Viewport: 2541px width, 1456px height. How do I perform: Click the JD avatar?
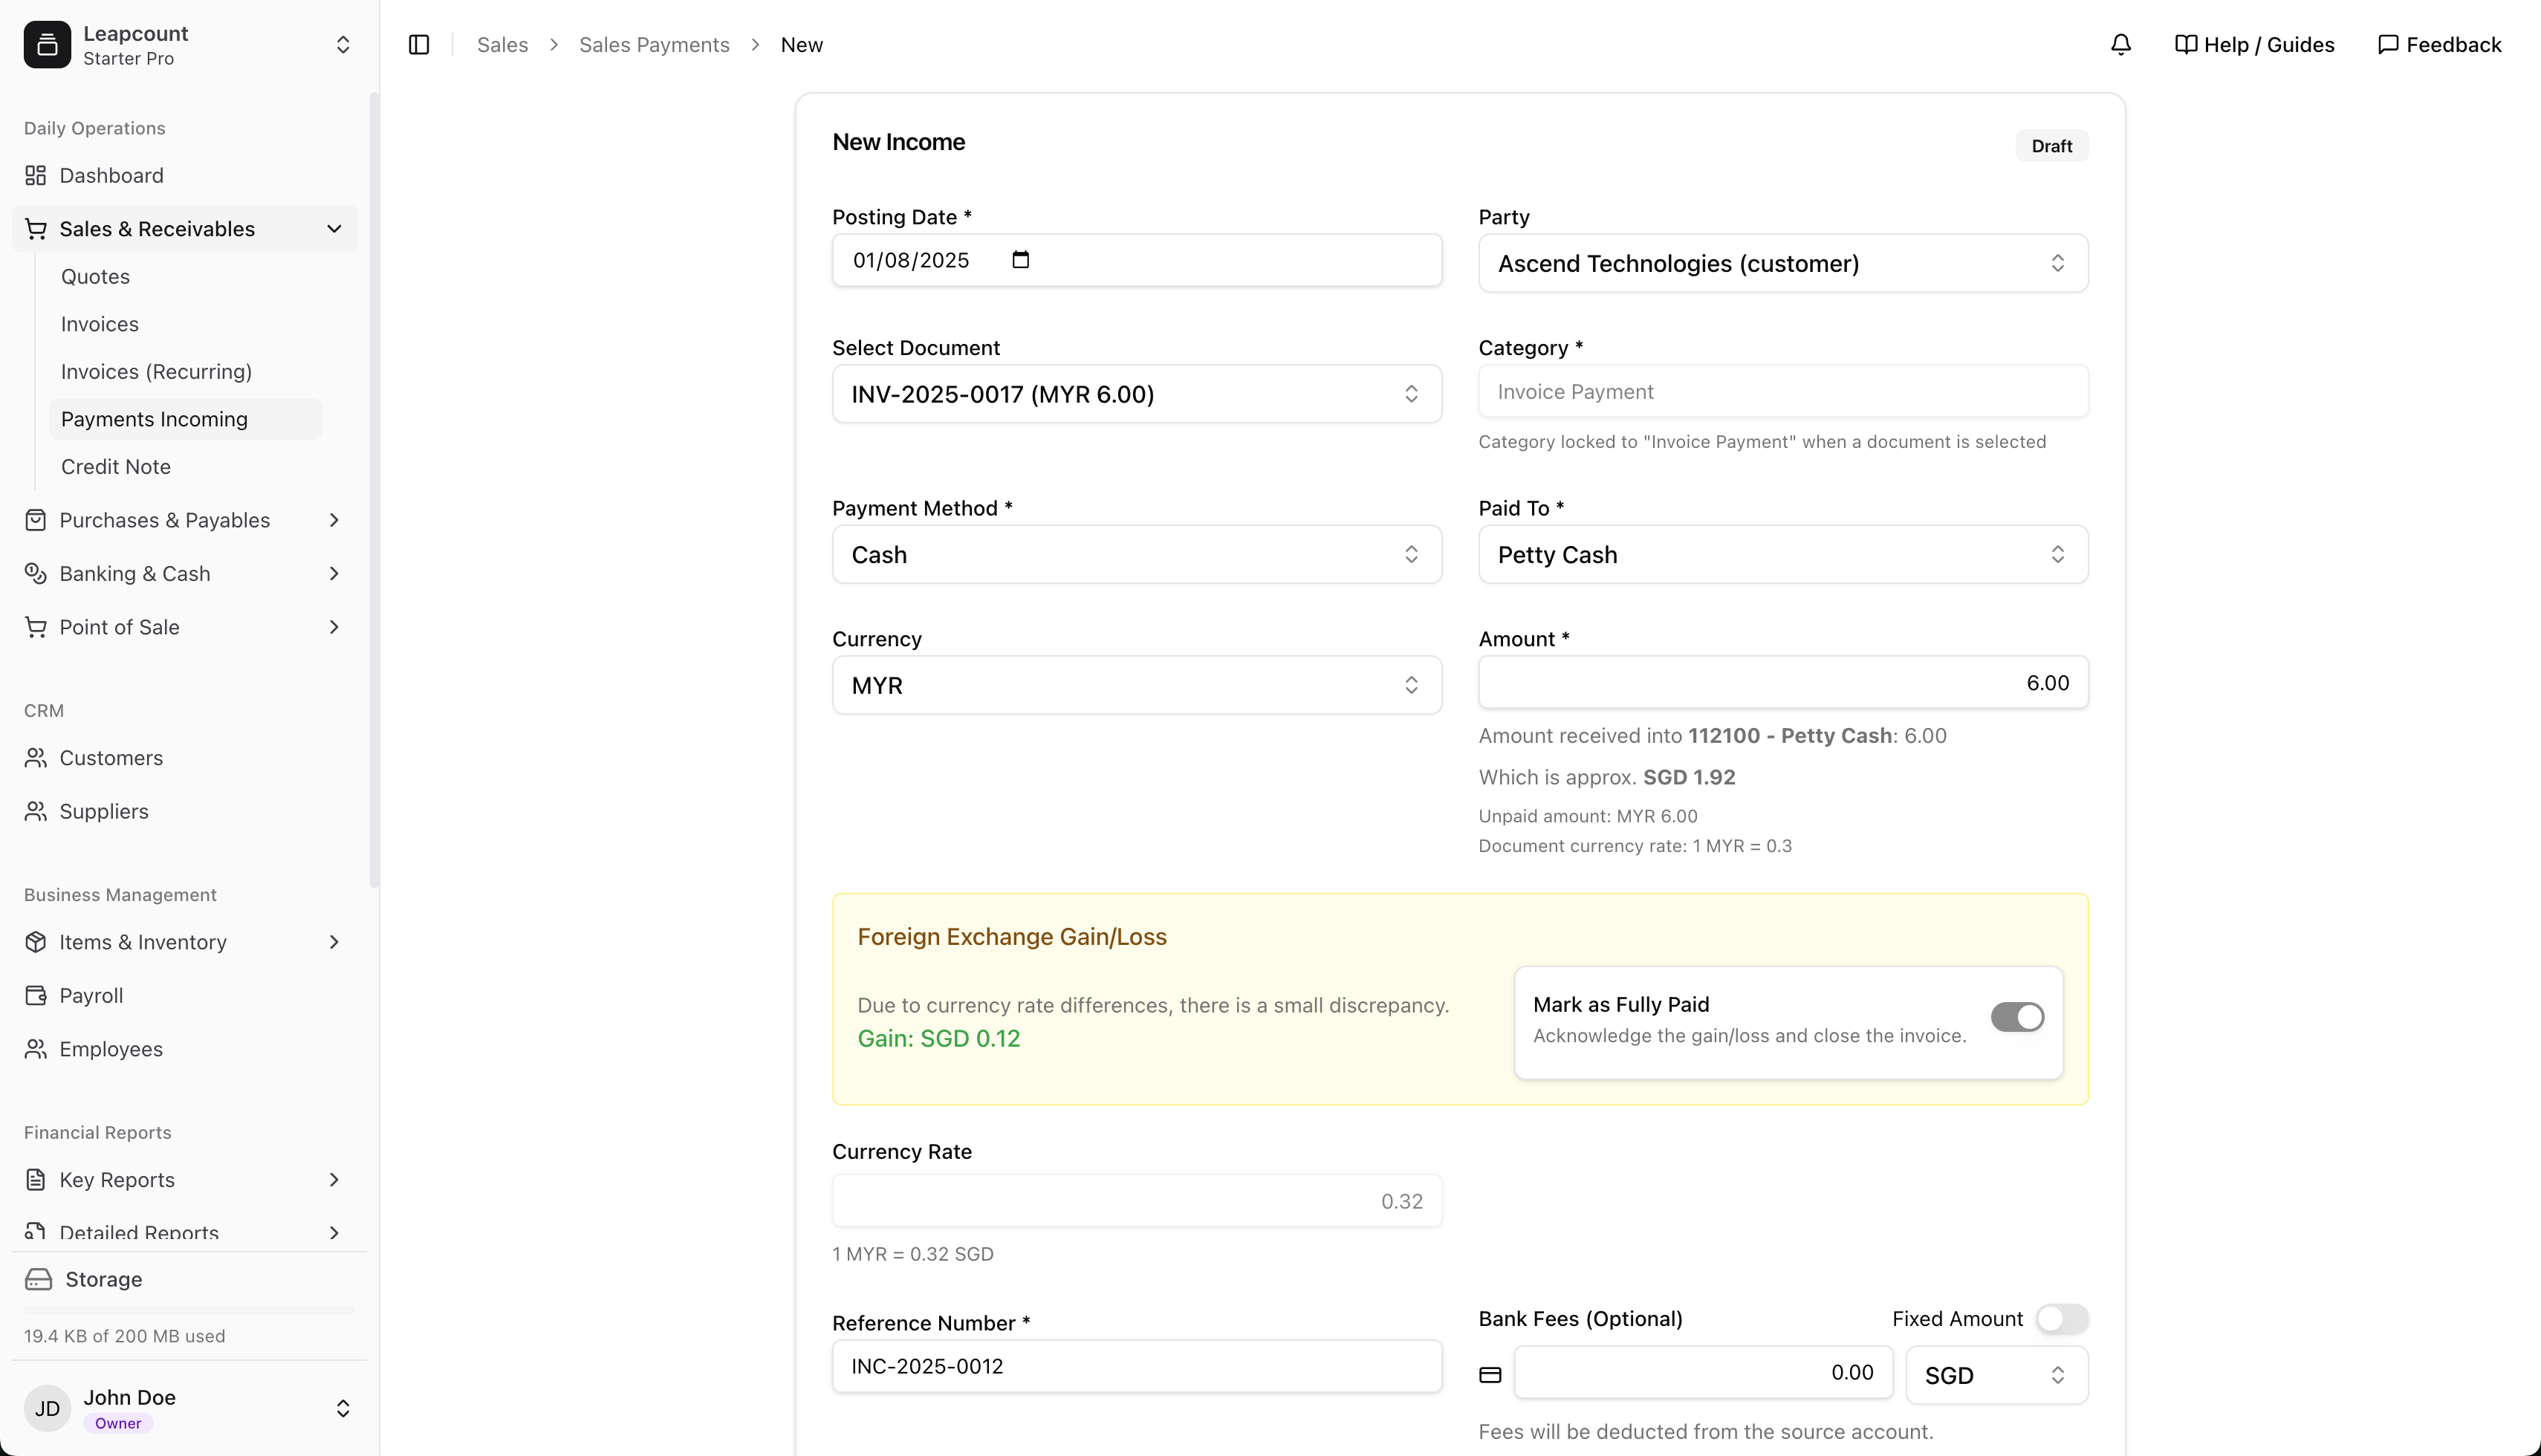(47, 1408)
